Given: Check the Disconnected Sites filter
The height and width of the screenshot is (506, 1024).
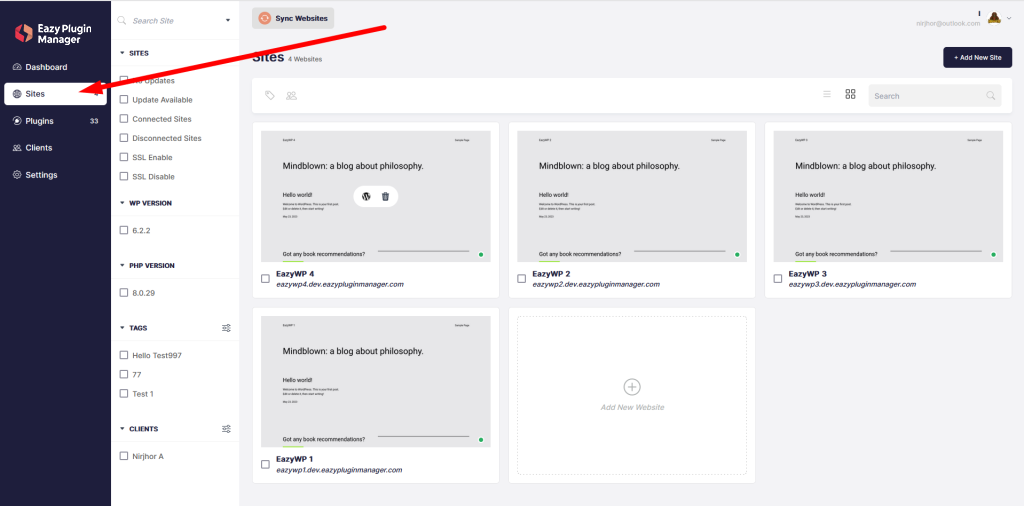Looking at the screenshot, I should 124,138.
